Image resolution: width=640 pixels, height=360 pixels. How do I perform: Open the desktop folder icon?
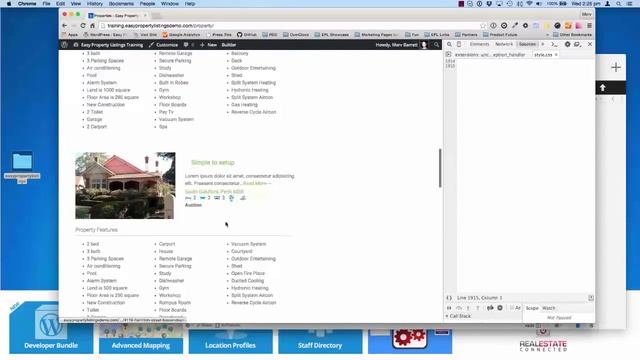[x=22, y=161]
